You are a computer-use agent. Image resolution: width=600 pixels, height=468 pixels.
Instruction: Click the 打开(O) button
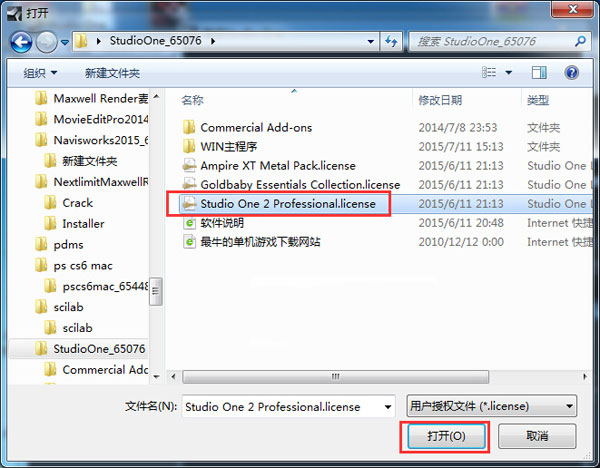coord(446,436)
